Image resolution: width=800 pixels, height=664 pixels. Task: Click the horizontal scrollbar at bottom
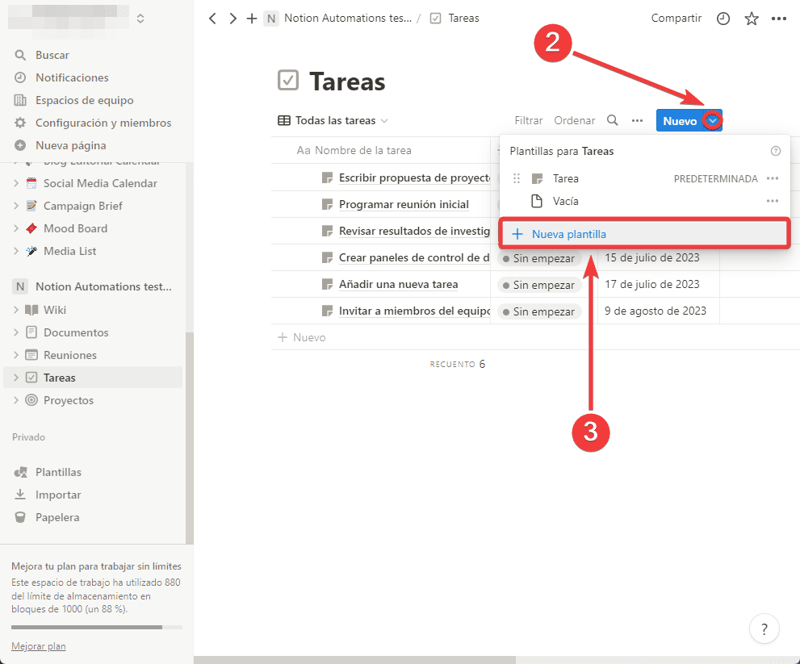click(354, 660)
